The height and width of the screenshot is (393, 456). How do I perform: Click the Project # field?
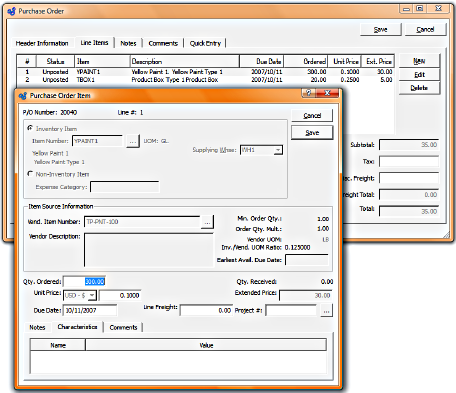click(292, 310)
